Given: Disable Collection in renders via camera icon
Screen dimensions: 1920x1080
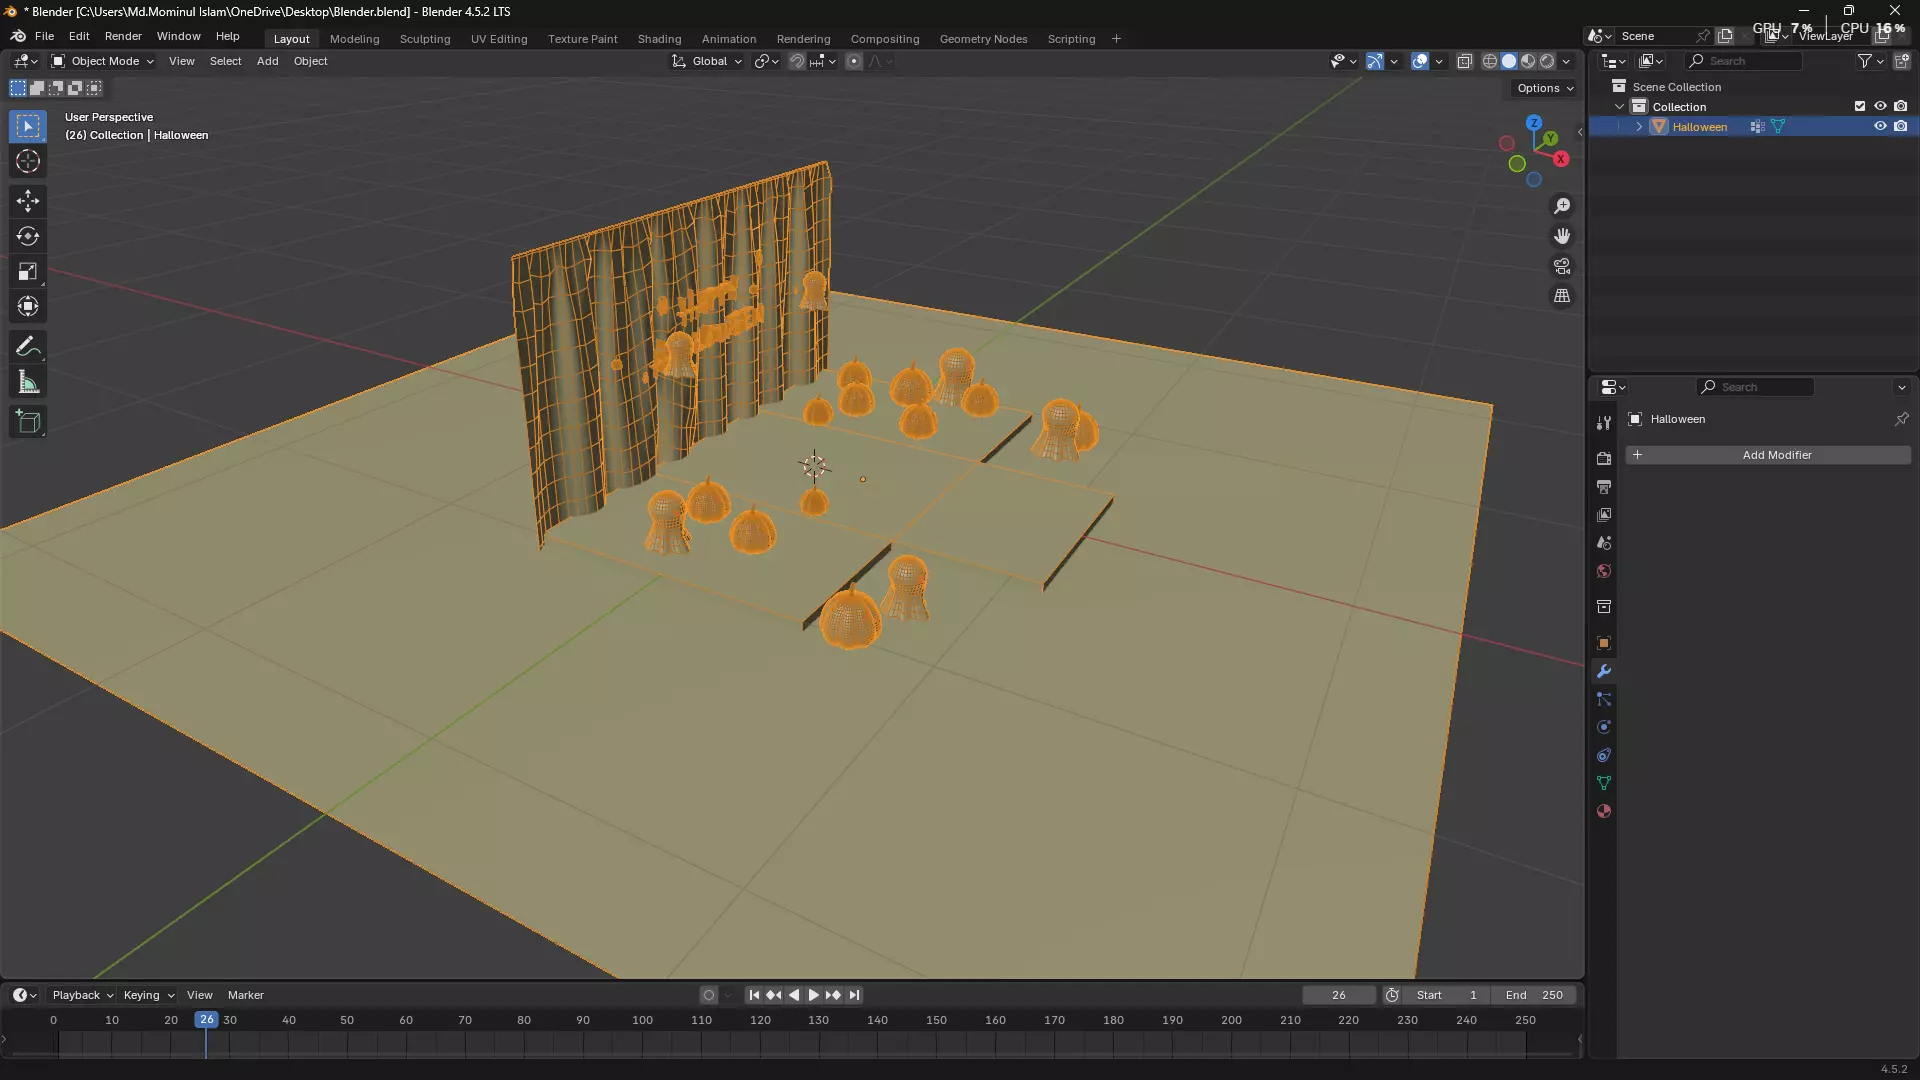Looking at the screenshot, I should (1901, 106).
